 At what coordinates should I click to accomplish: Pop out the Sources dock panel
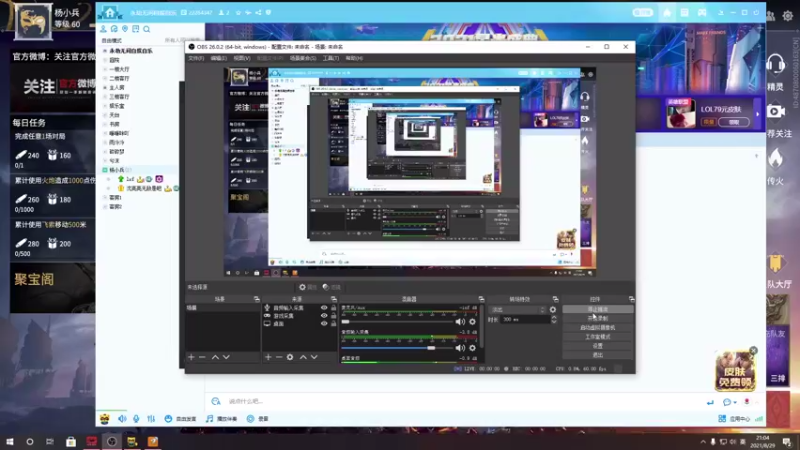(334, 299)
